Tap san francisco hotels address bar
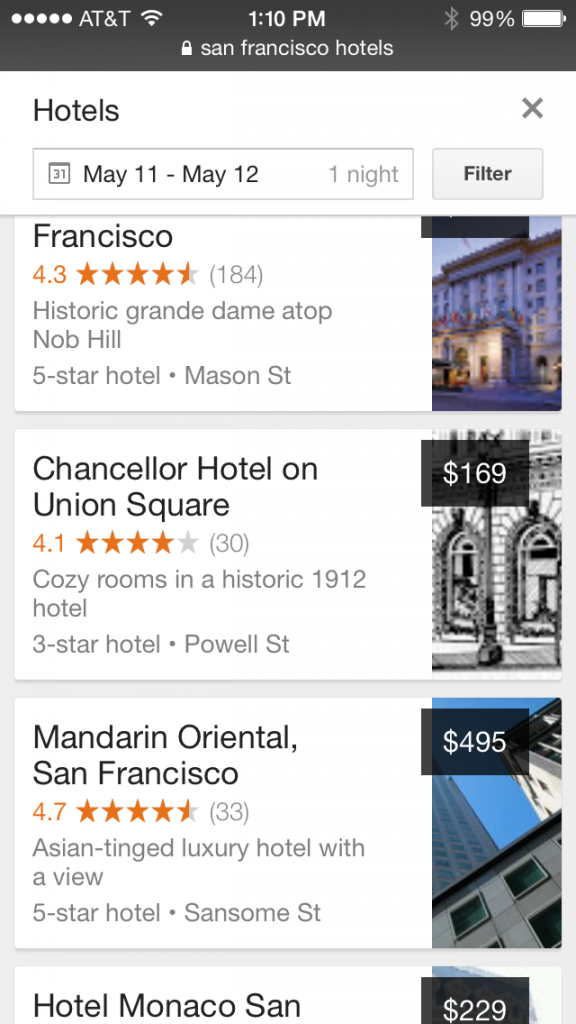576x1024 pixels. 288,48
